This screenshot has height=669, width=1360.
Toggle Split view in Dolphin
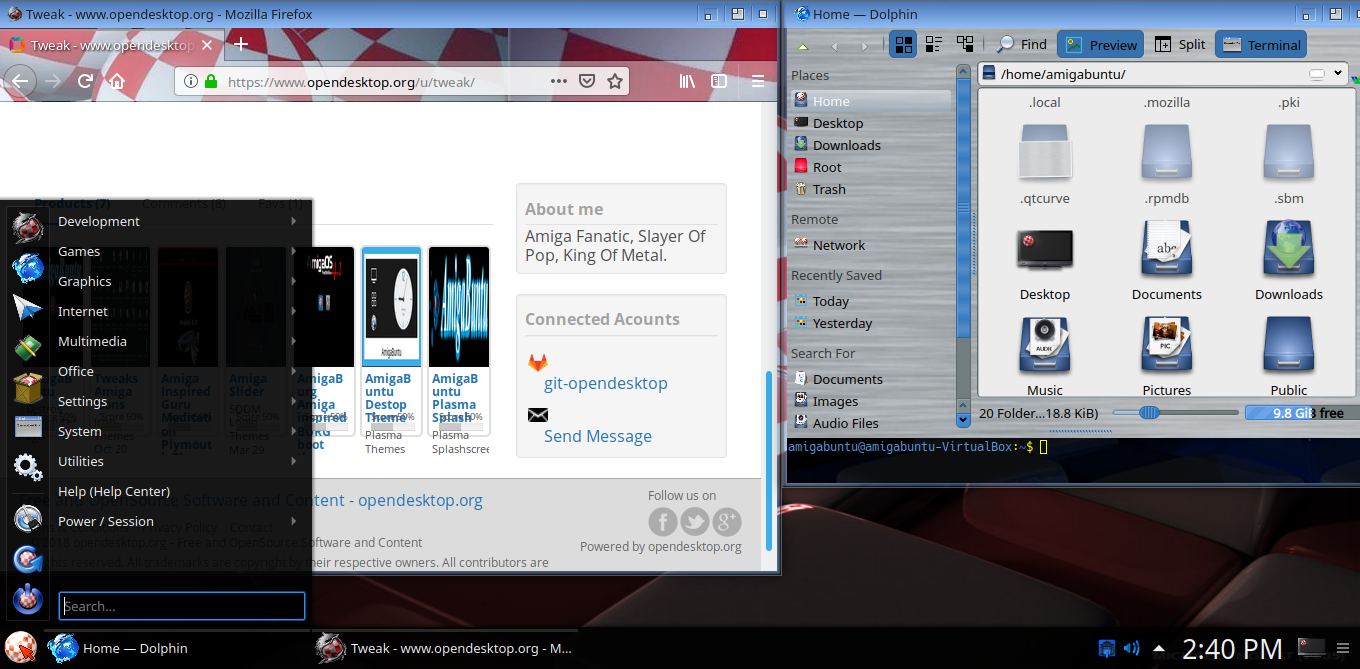click(x=1180, y=44)
